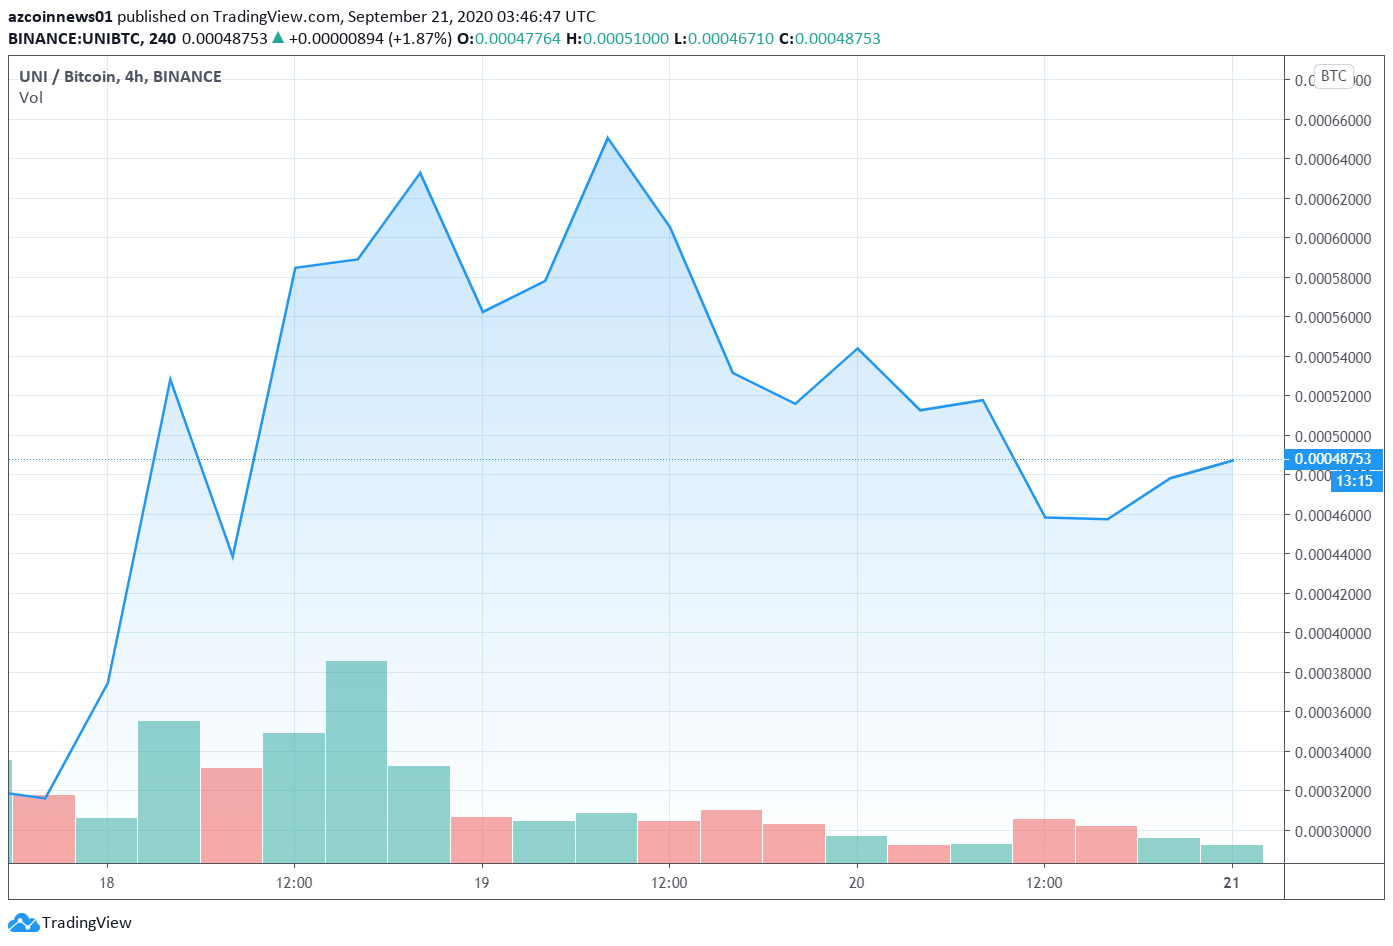This screenshot has width=1393, height=946.
Task: Click the 0.00030000 price axis label
Action: pyautogui.click(x=1332, y=831)
